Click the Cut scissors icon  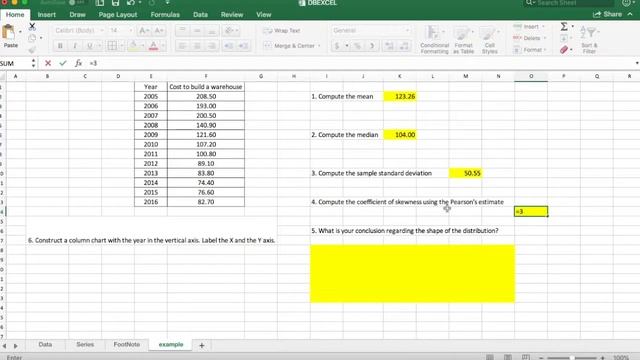pos(32,27)
